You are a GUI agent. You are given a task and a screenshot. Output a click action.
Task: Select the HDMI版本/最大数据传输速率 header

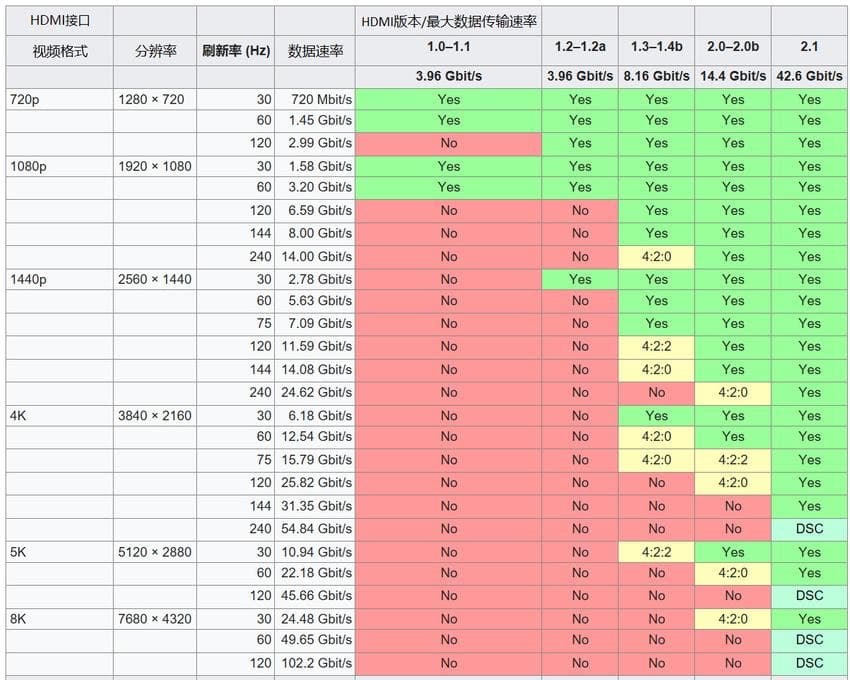(x=448, y=22)
